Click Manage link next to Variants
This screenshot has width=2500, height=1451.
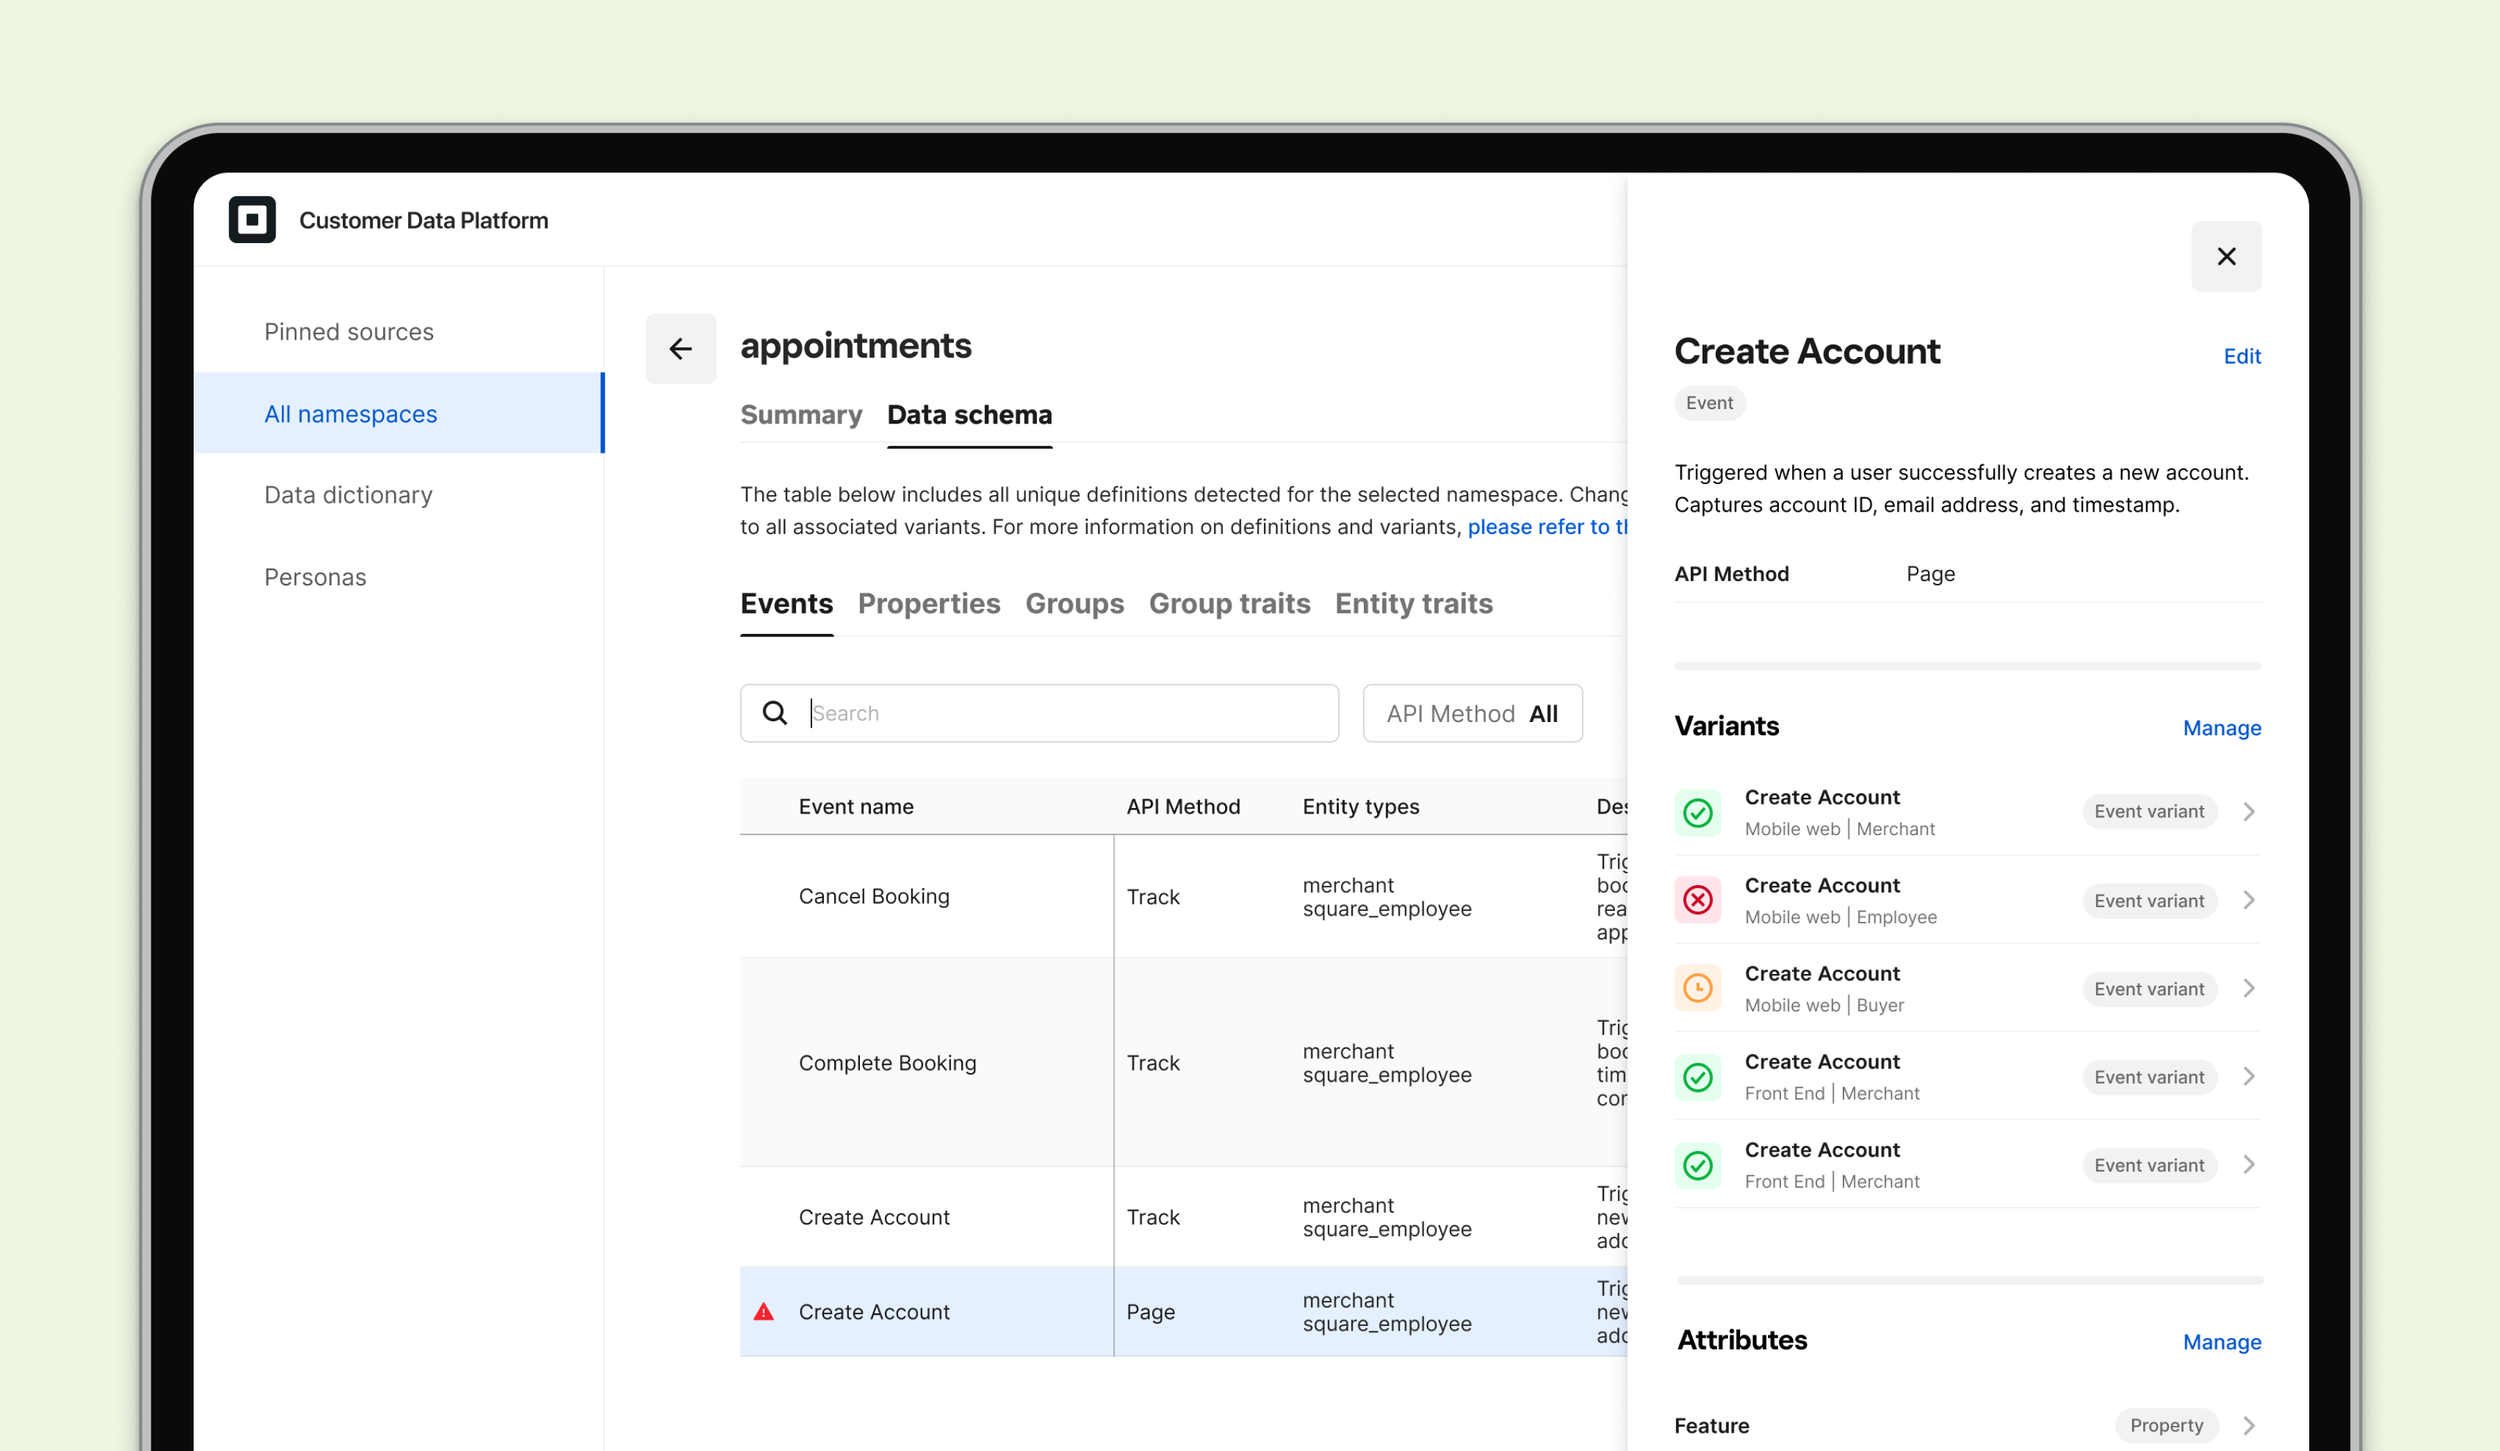point(2221,728)
